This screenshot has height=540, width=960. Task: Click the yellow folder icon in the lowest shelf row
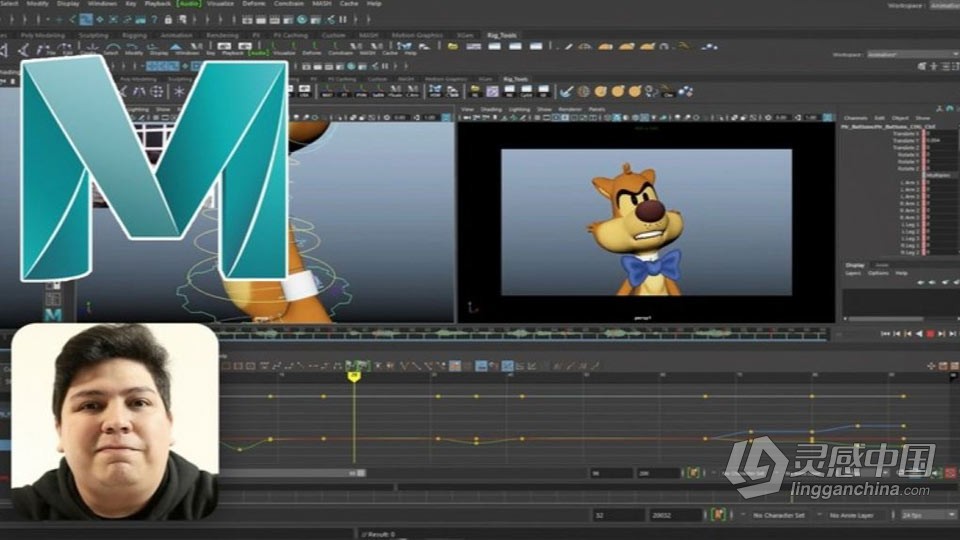click(475, 91)
